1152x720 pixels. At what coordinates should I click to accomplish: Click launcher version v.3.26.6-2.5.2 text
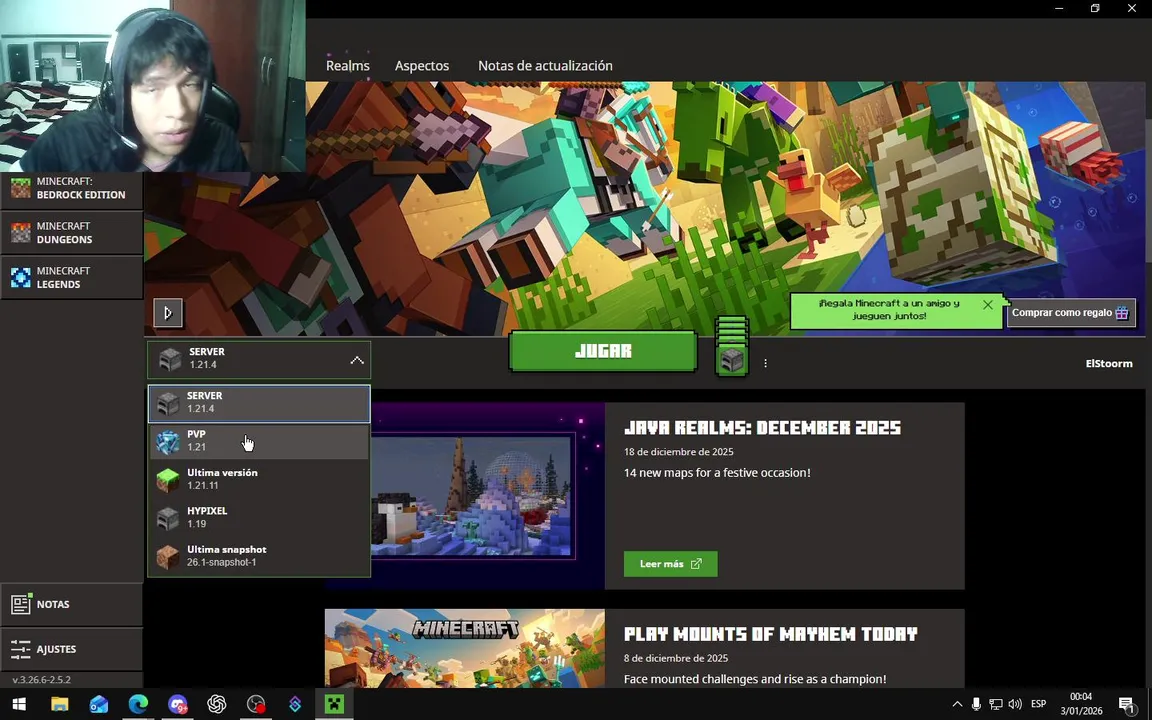point(42,680)
